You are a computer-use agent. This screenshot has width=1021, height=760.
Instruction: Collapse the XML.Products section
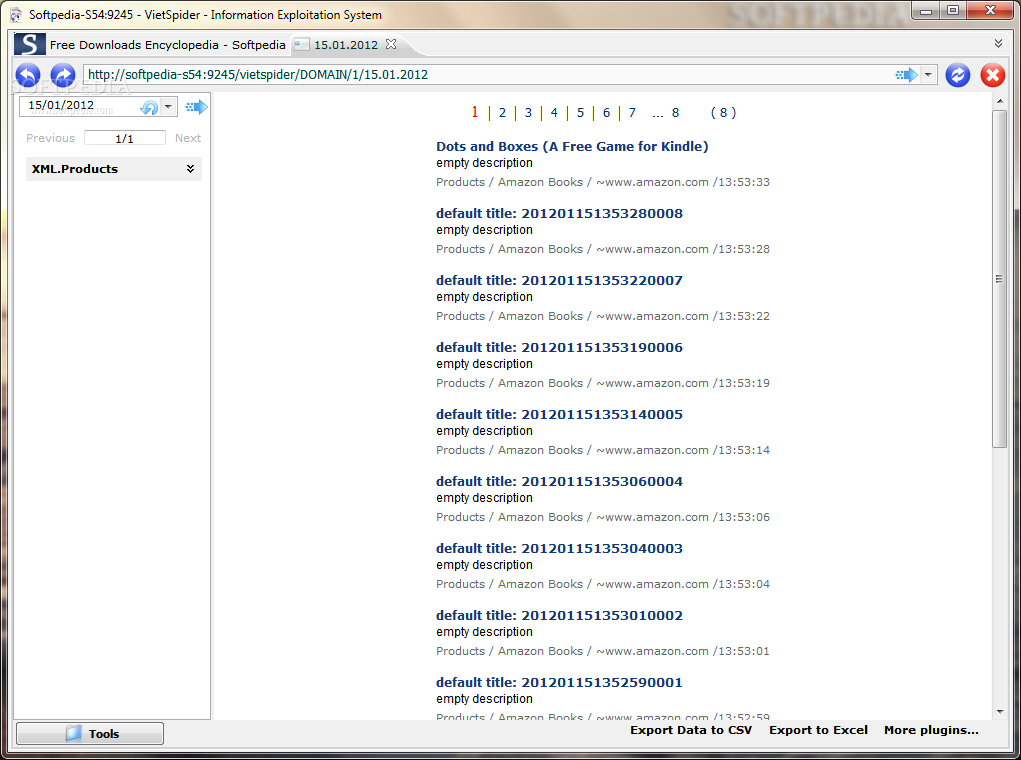click(190, 169)
